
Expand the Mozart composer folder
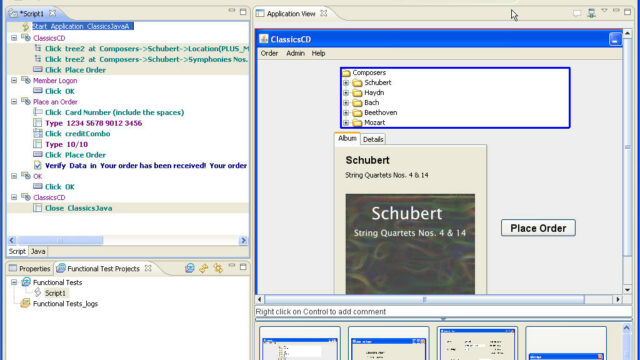346,122
